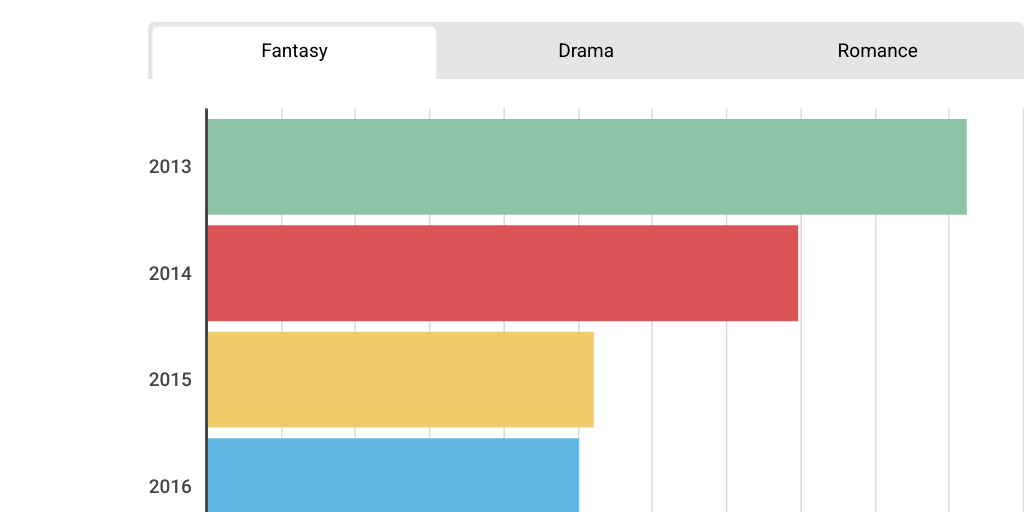Select the Romance tab
This screenshot has width=1024, height=512.
point(877,51)
